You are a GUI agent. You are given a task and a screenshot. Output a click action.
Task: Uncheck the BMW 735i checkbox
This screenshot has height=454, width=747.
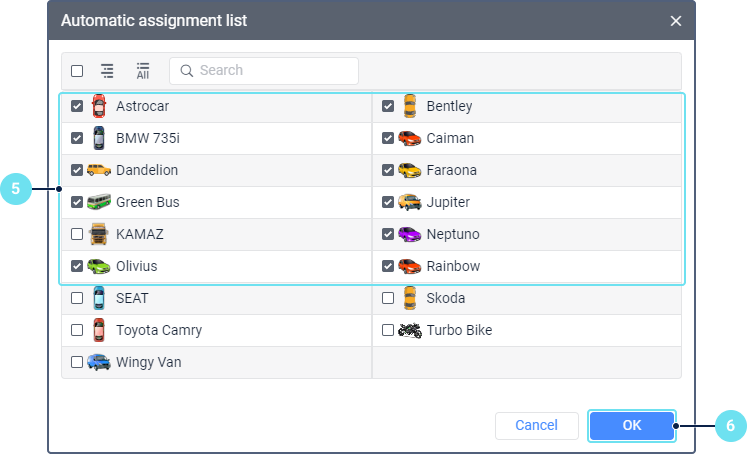pos(77,138)
